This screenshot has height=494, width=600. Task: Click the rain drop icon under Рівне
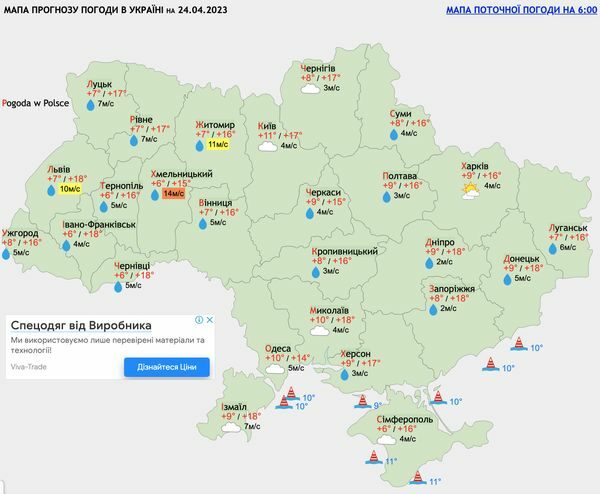tap(134, 140)
